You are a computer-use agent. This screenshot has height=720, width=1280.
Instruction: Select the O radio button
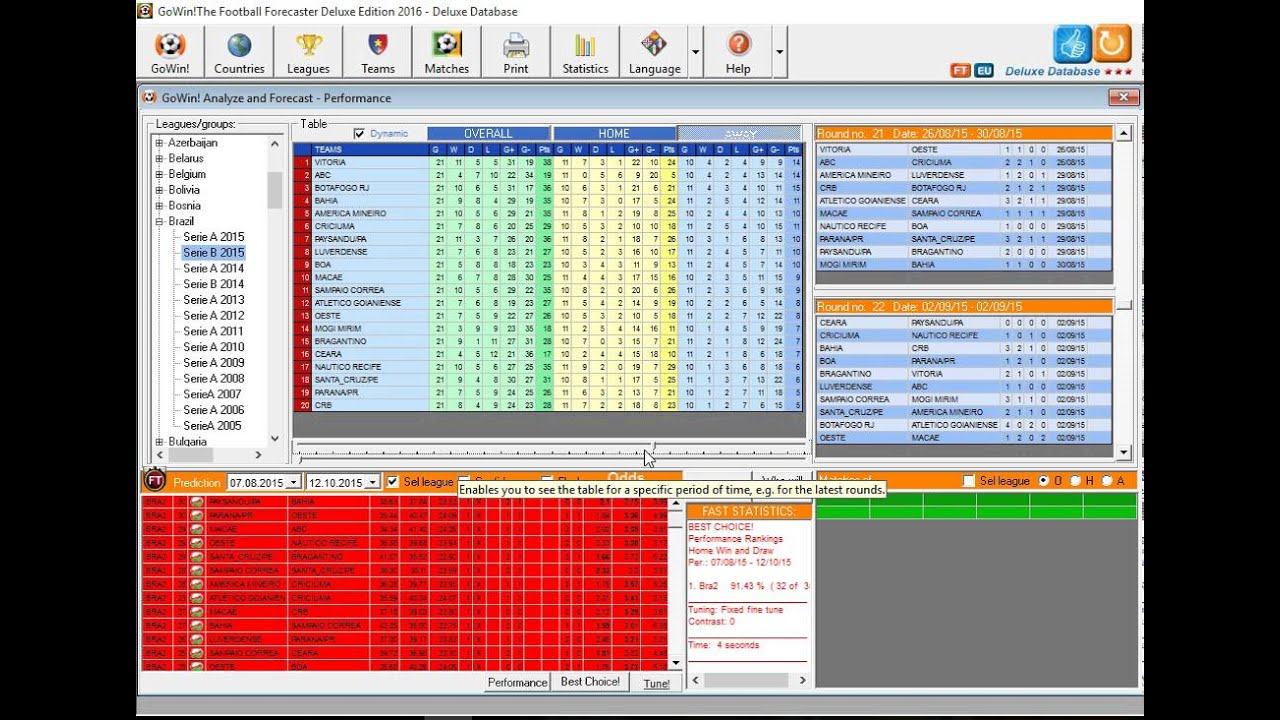click(x=1044, y=481)
